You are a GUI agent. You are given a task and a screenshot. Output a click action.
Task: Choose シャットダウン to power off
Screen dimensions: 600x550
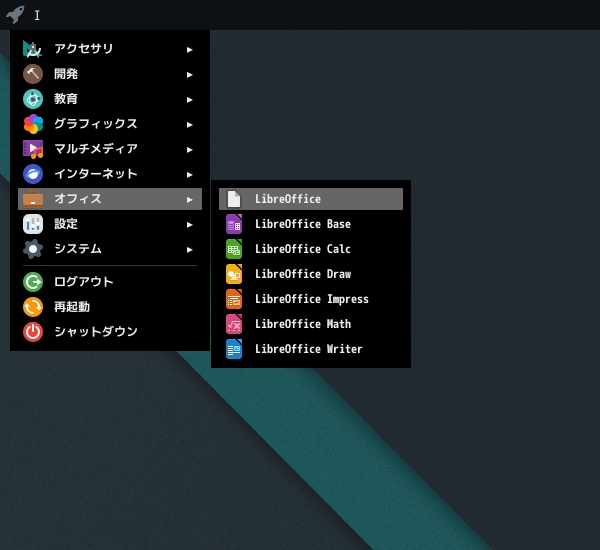click(x=110, y=332)
